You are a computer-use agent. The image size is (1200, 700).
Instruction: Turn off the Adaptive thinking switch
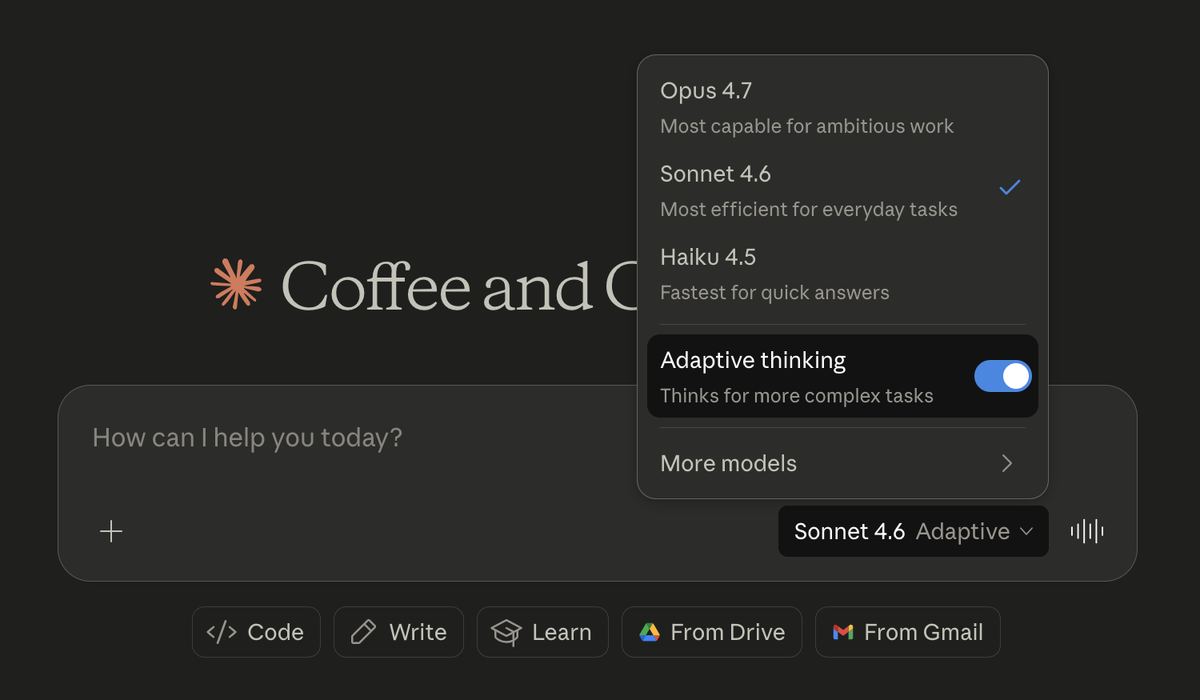pos(1002,376)
